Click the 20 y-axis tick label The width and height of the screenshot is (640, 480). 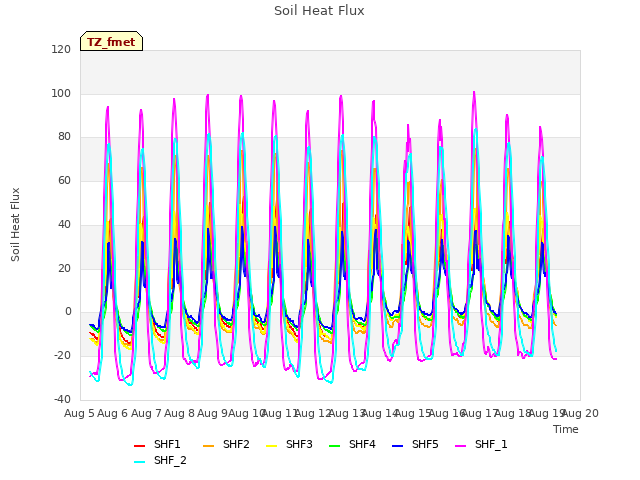tap(64, 269)
